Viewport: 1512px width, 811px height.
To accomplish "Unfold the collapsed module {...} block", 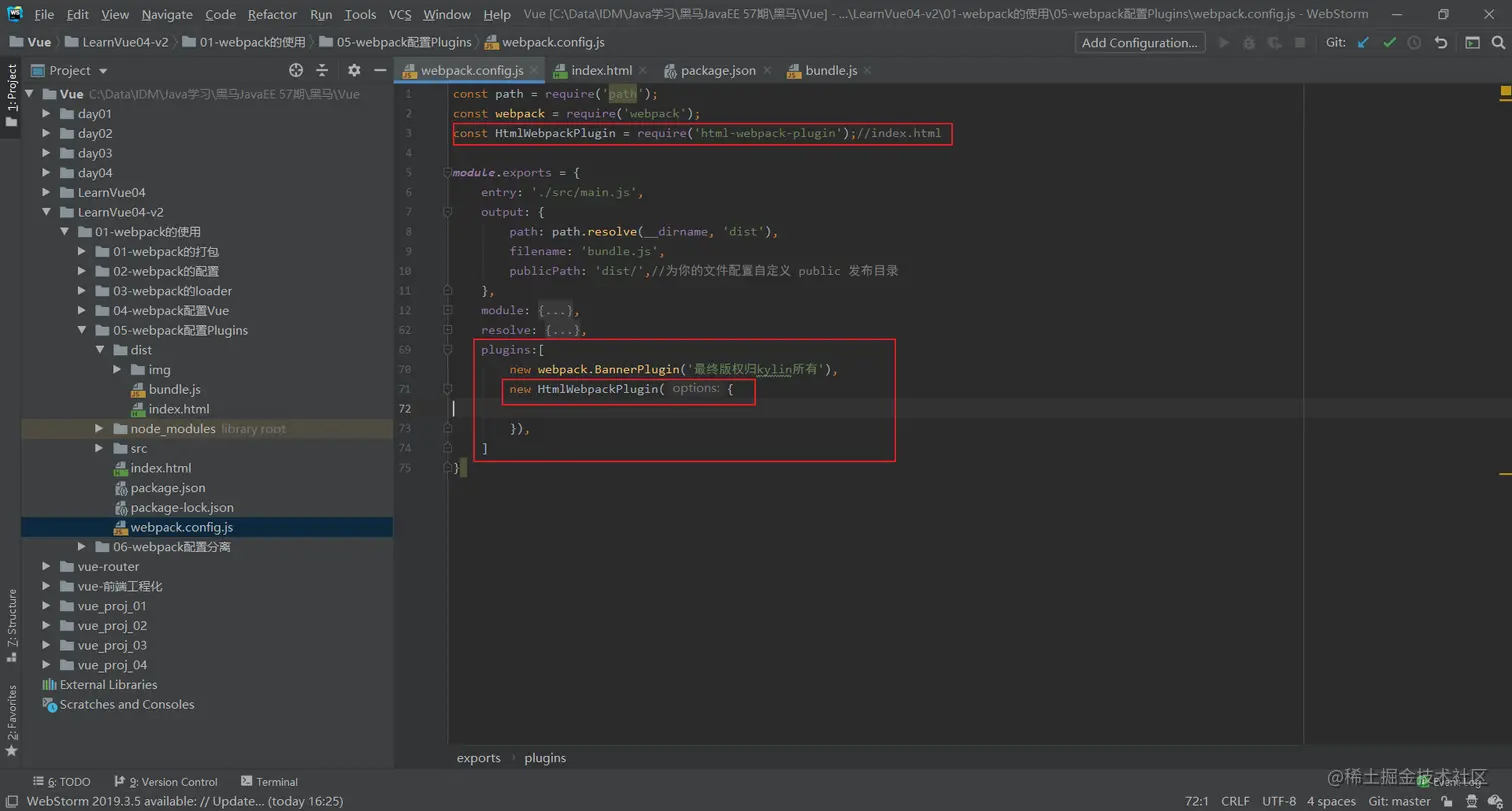I will [x=555, y=311].
